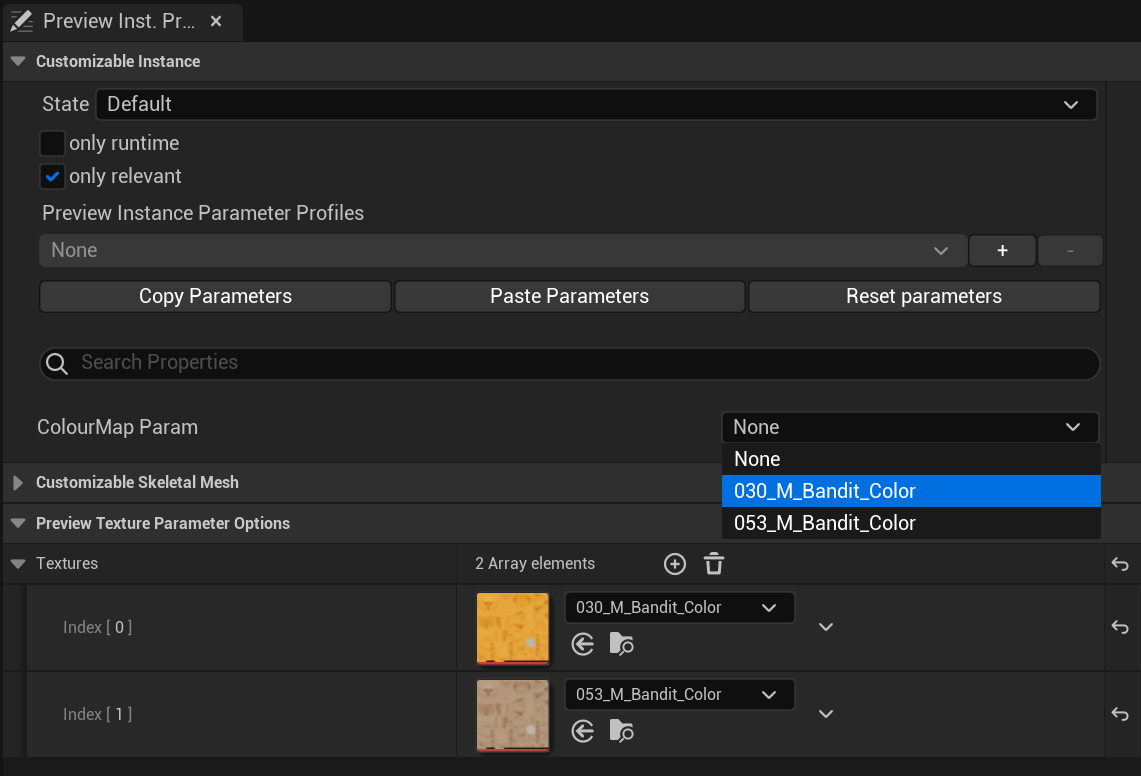Click the Reset parameters button
Viewport: 1141px width, 776px height.
(923, 296)
